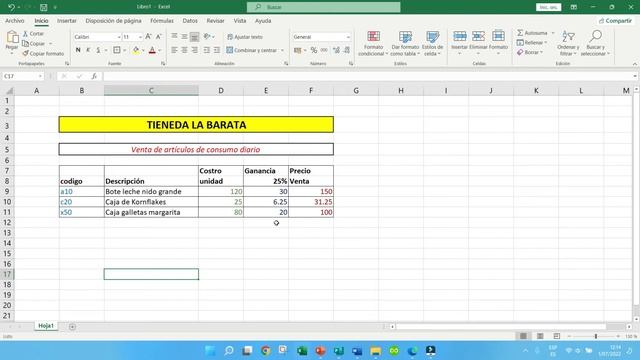
Task: Click the Pegar (paste) clipboard icon
Action: point(12,38)
